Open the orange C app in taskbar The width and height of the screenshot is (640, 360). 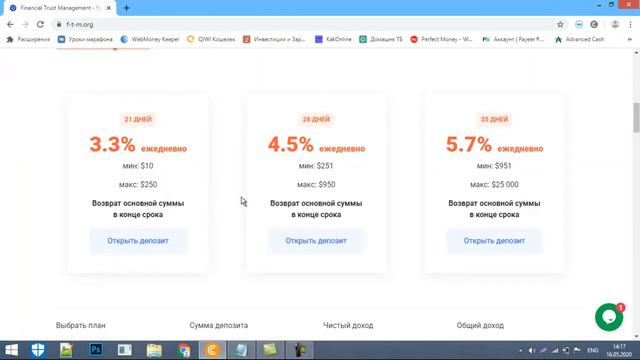click(212, 350)
